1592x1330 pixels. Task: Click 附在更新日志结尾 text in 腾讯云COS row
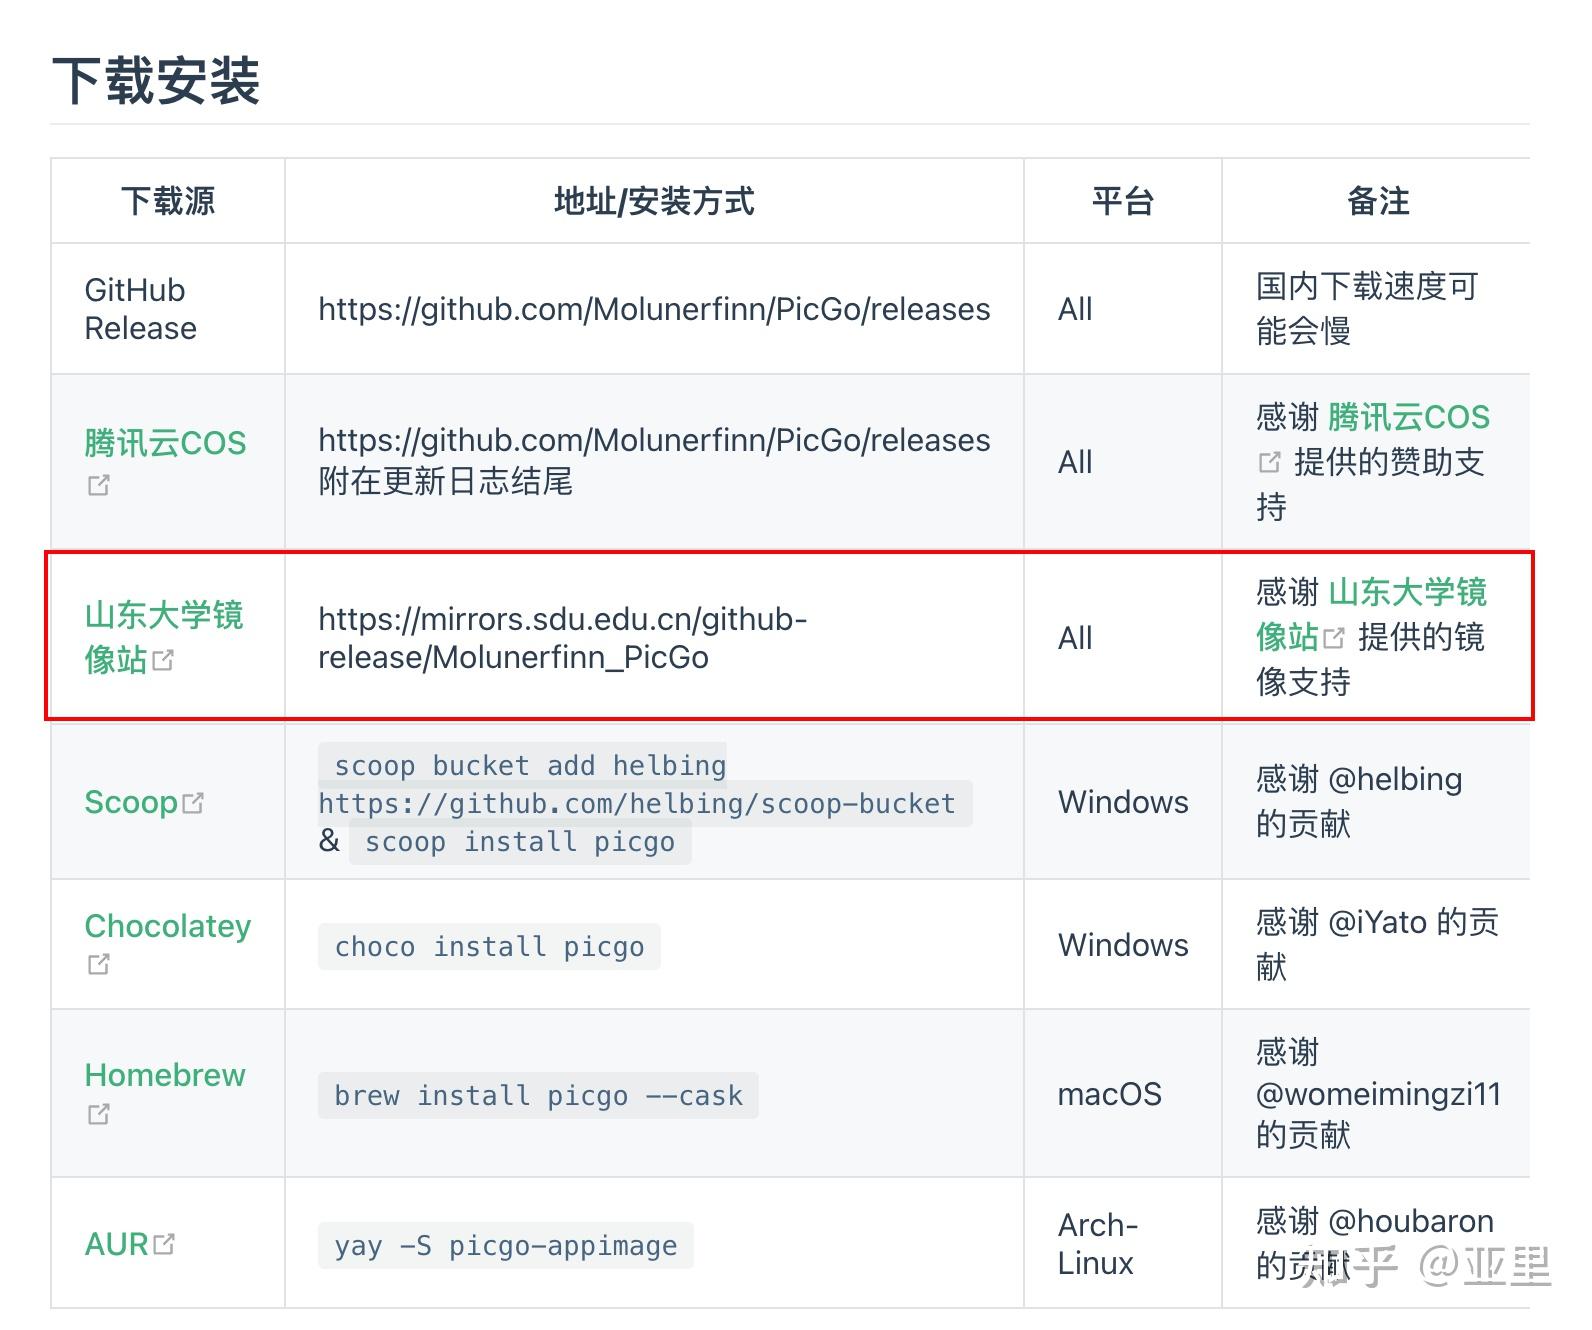pos(445,482)
